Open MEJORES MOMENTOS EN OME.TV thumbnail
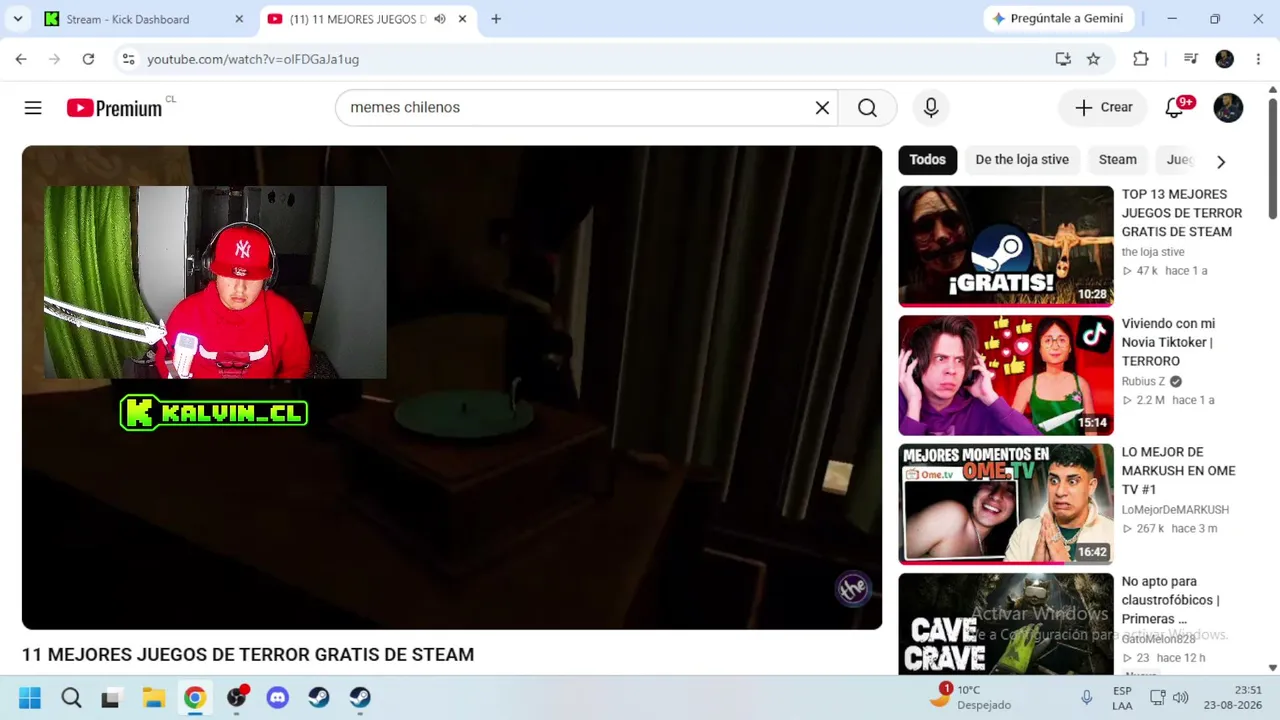The image size is (1280, 720). tap(1005, 504)
